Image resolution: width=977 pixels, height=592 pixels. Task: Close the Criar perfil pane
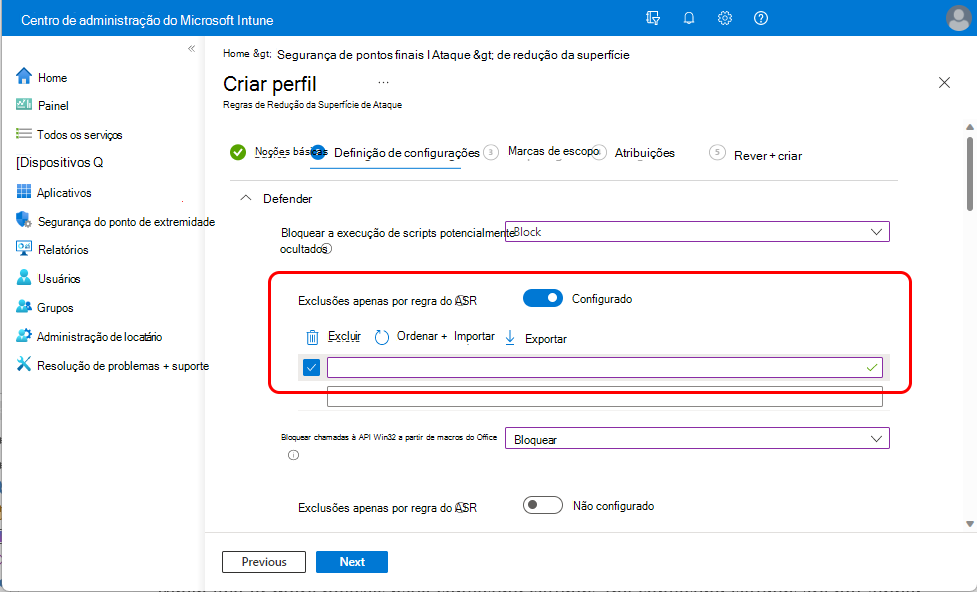[x=945, y=82]
